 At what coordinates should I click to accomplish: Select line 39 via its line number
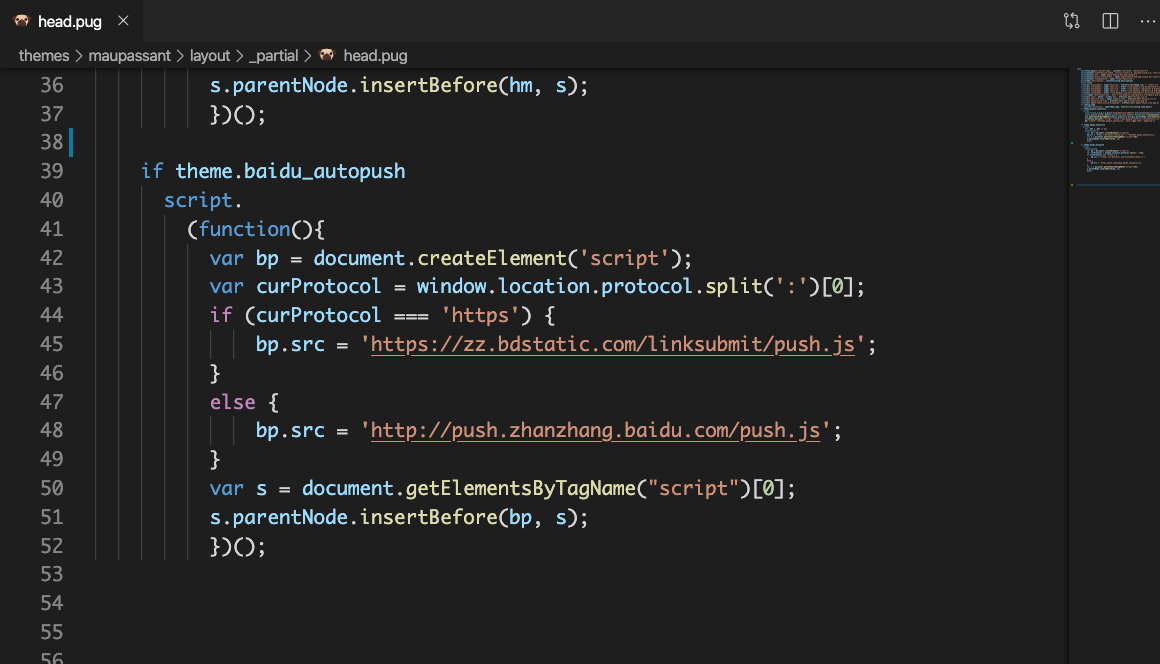[x=51, y=171]
